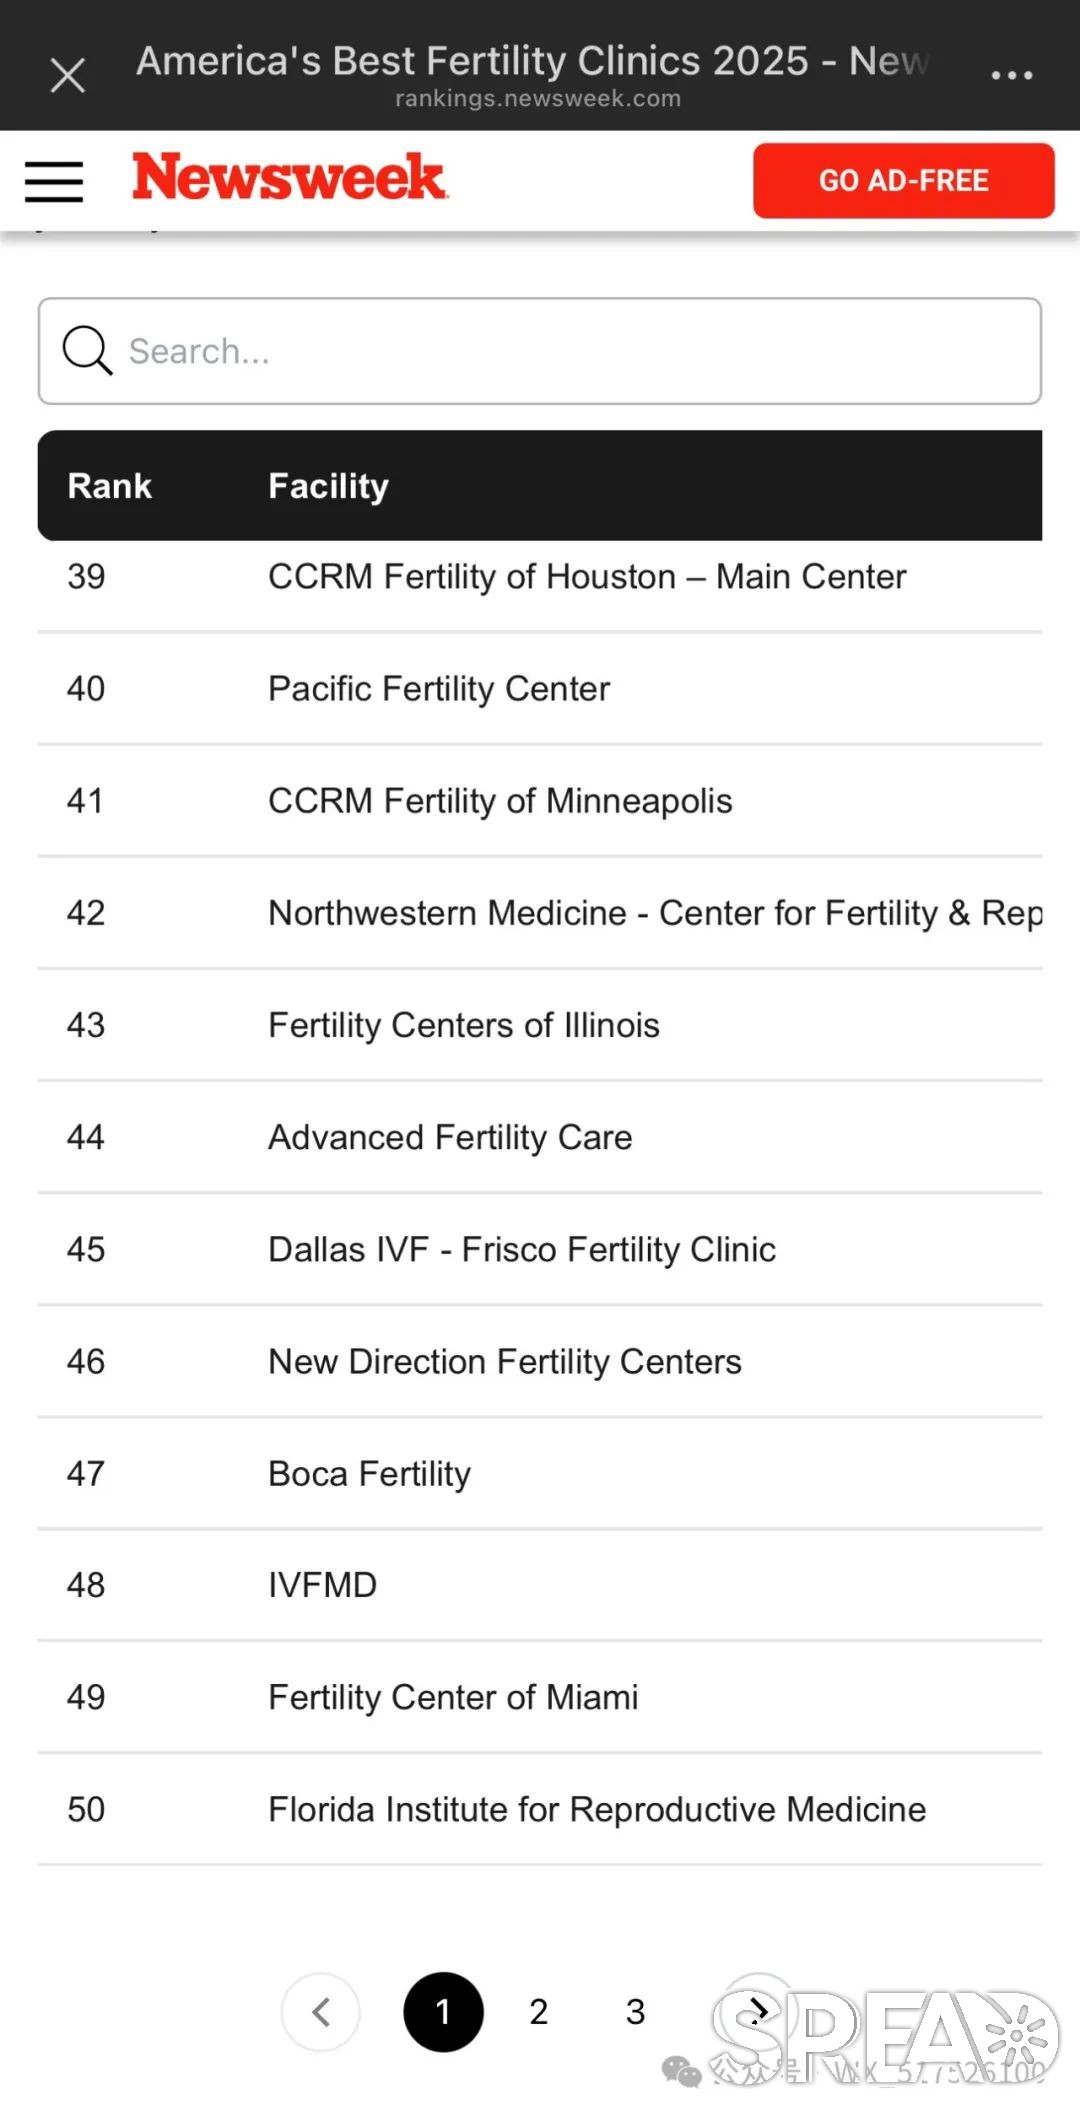Select page 1 in pagination
The width and height of the screenshot is (1080, 2116).
pos(443,2011)
